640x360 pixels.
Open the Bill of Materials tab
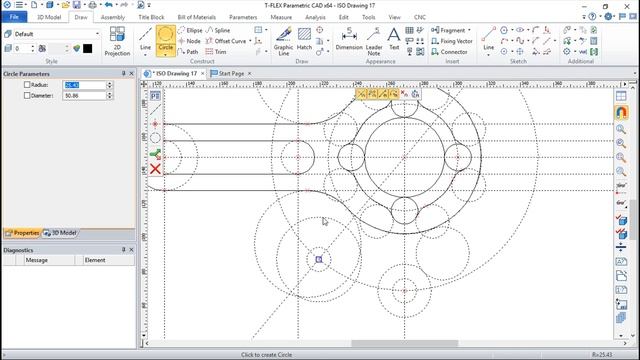(x=196, y=17)
